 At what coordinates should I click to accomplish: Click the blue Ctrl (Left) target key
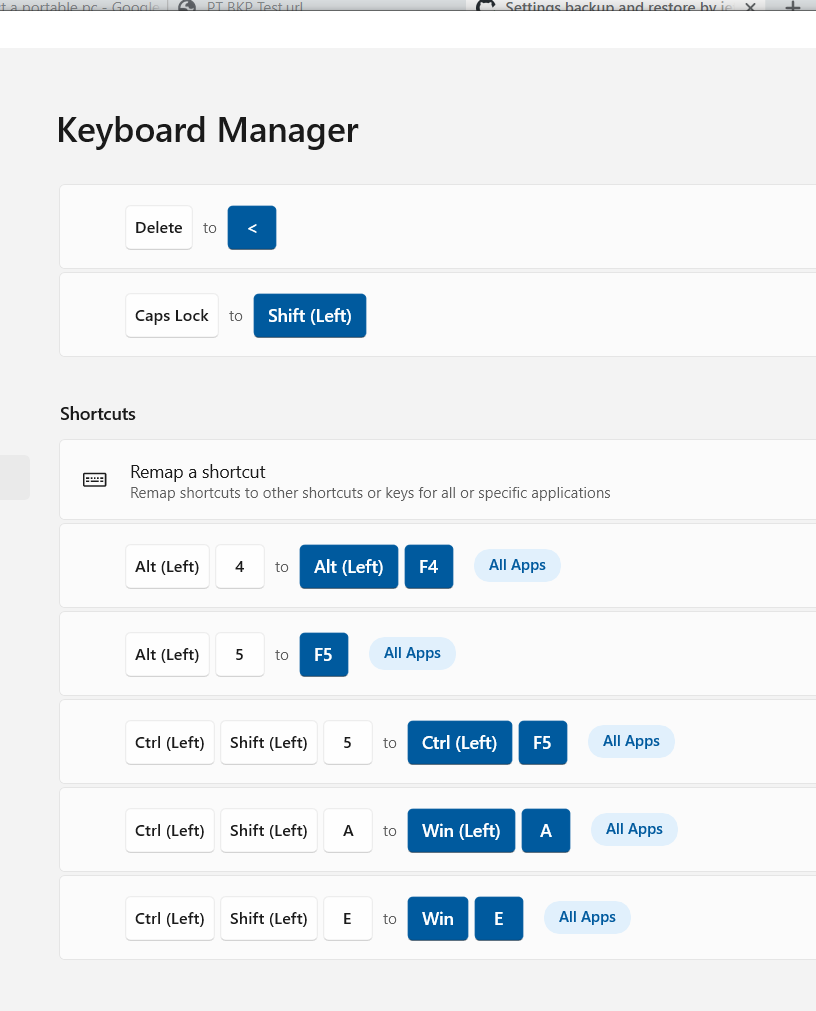pos(460,743)
